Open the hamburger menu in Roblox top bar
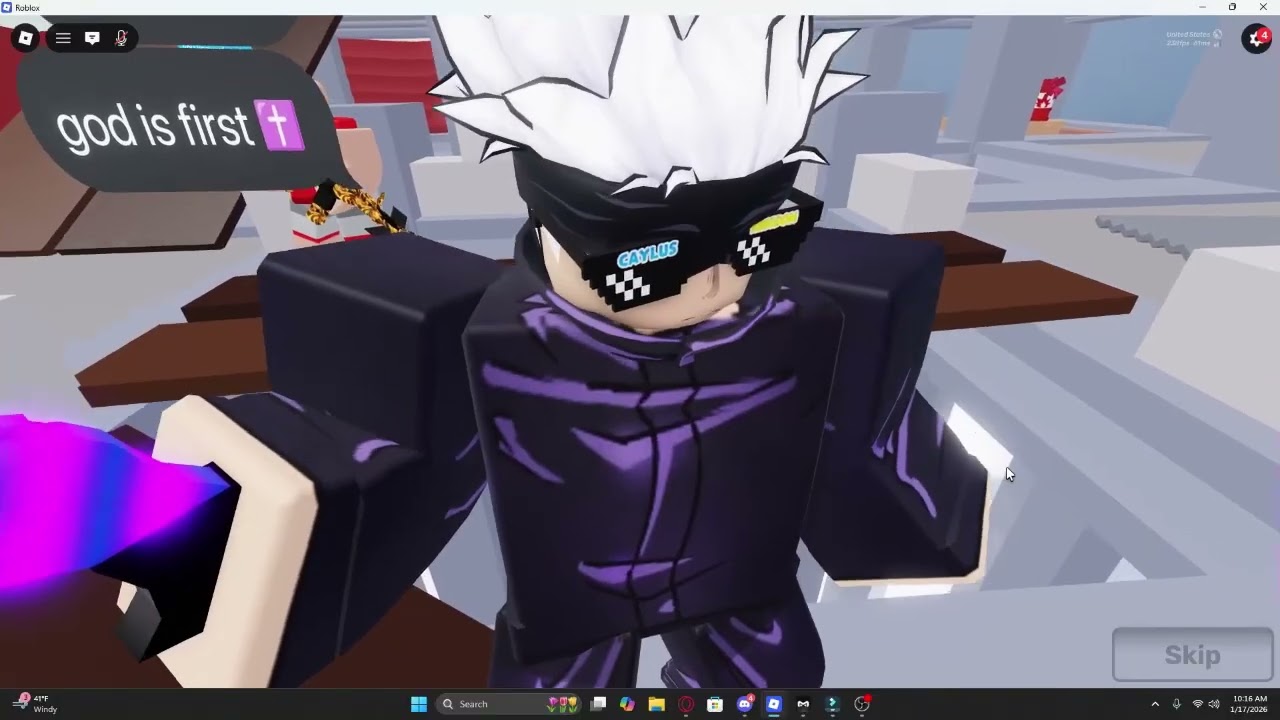This screenshot has width=1280, height=720. pos(63,38)
